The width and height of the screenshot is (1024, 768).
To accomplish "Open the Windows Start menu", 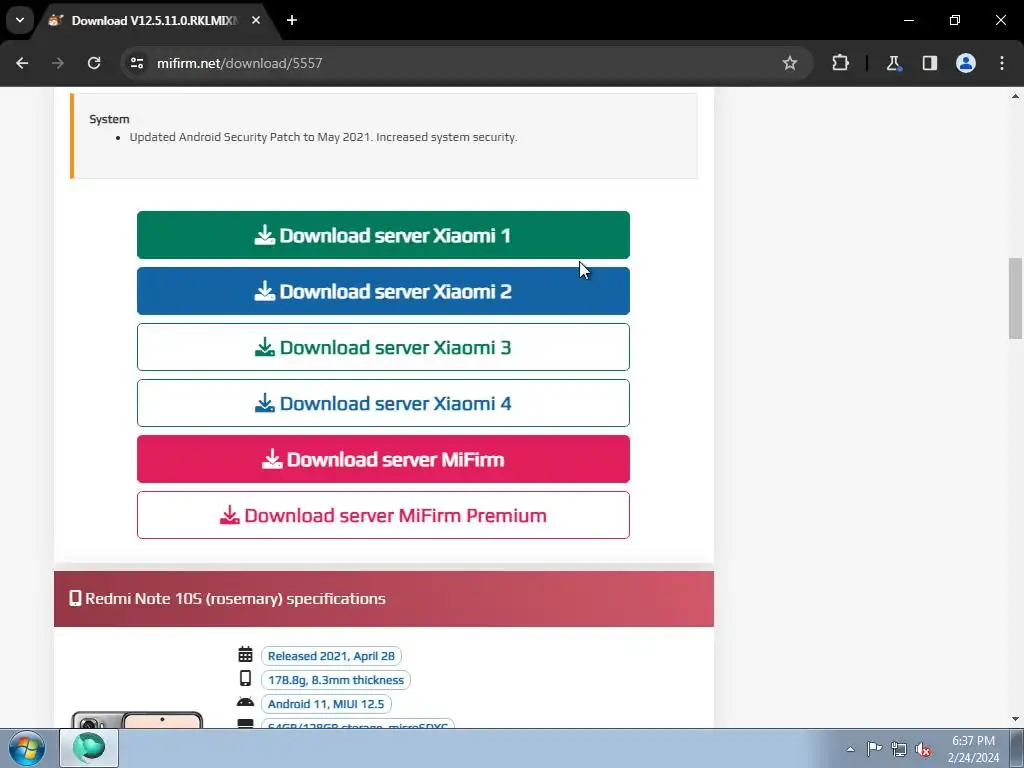I will pyautogui.click(x=27, y=748).
